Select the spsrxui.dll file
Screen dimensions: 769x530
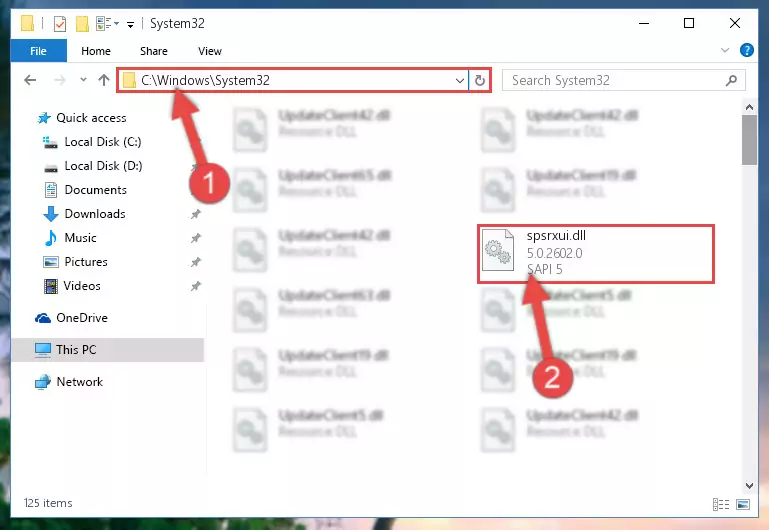595,253
